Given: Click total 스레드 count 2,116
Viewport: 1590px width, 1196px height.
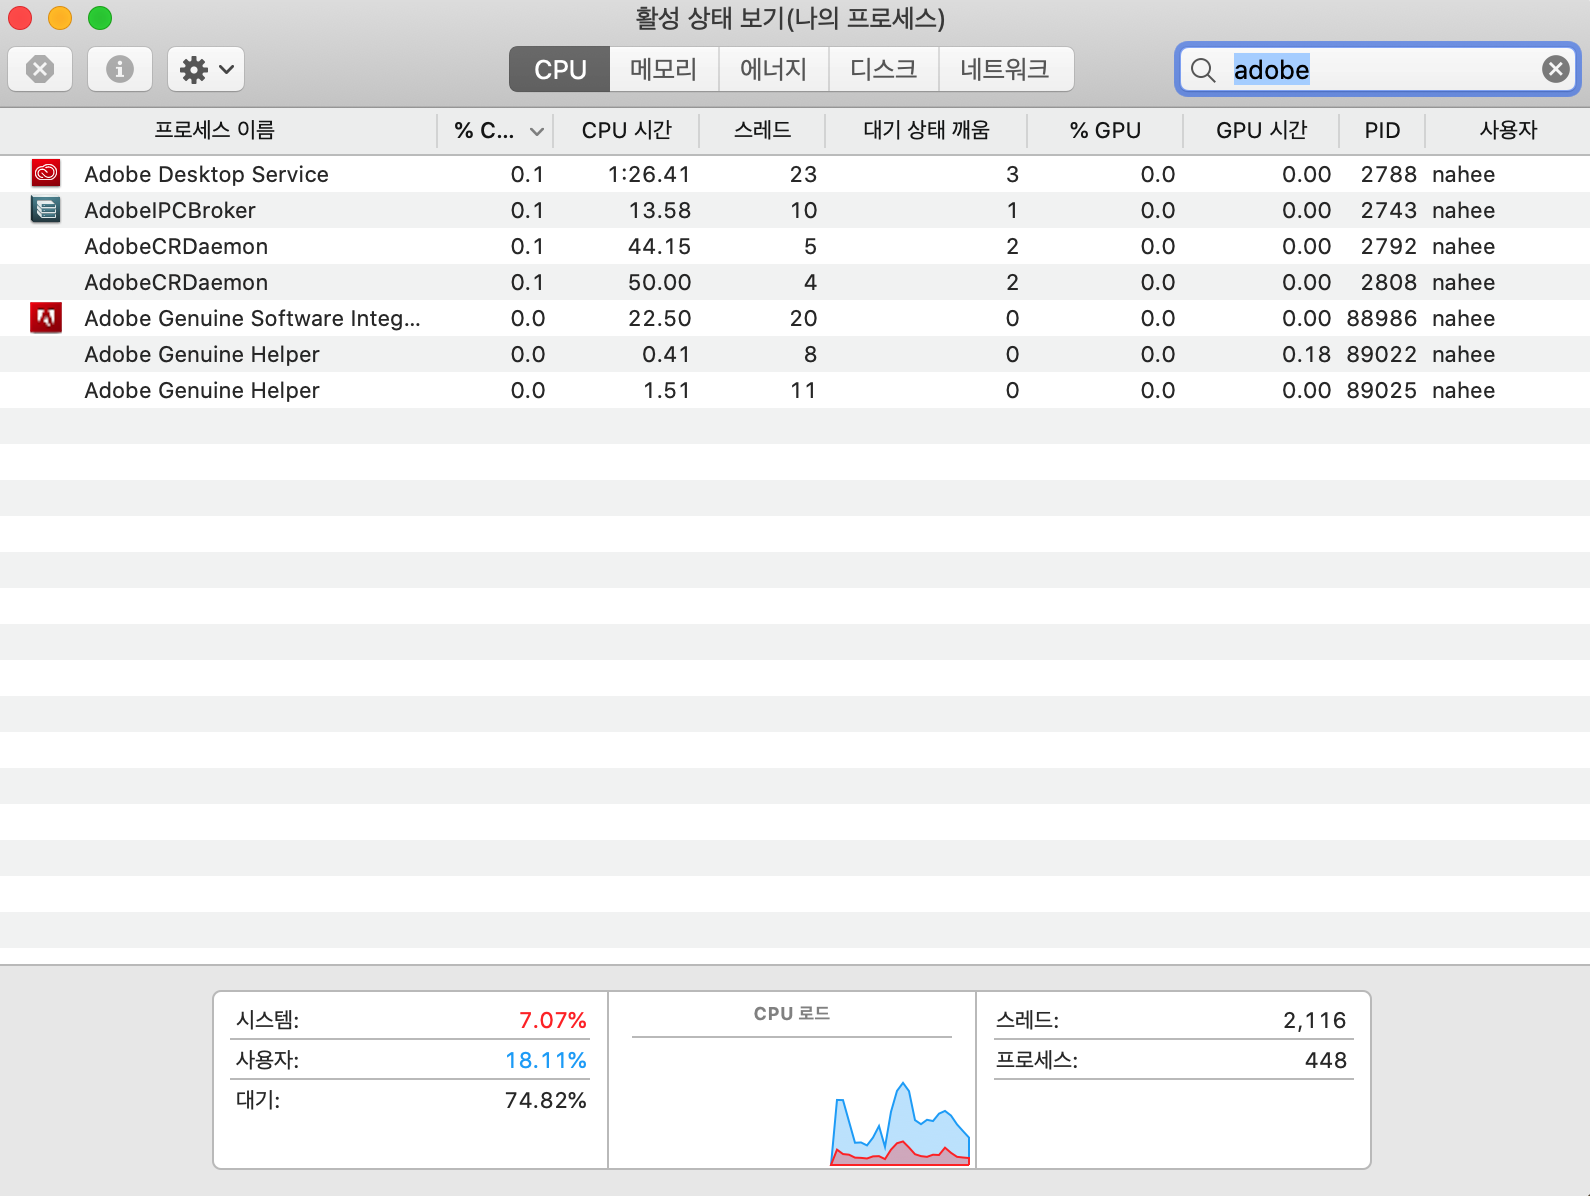Looking at the screenshot, I should [x=1315, y=1020].
